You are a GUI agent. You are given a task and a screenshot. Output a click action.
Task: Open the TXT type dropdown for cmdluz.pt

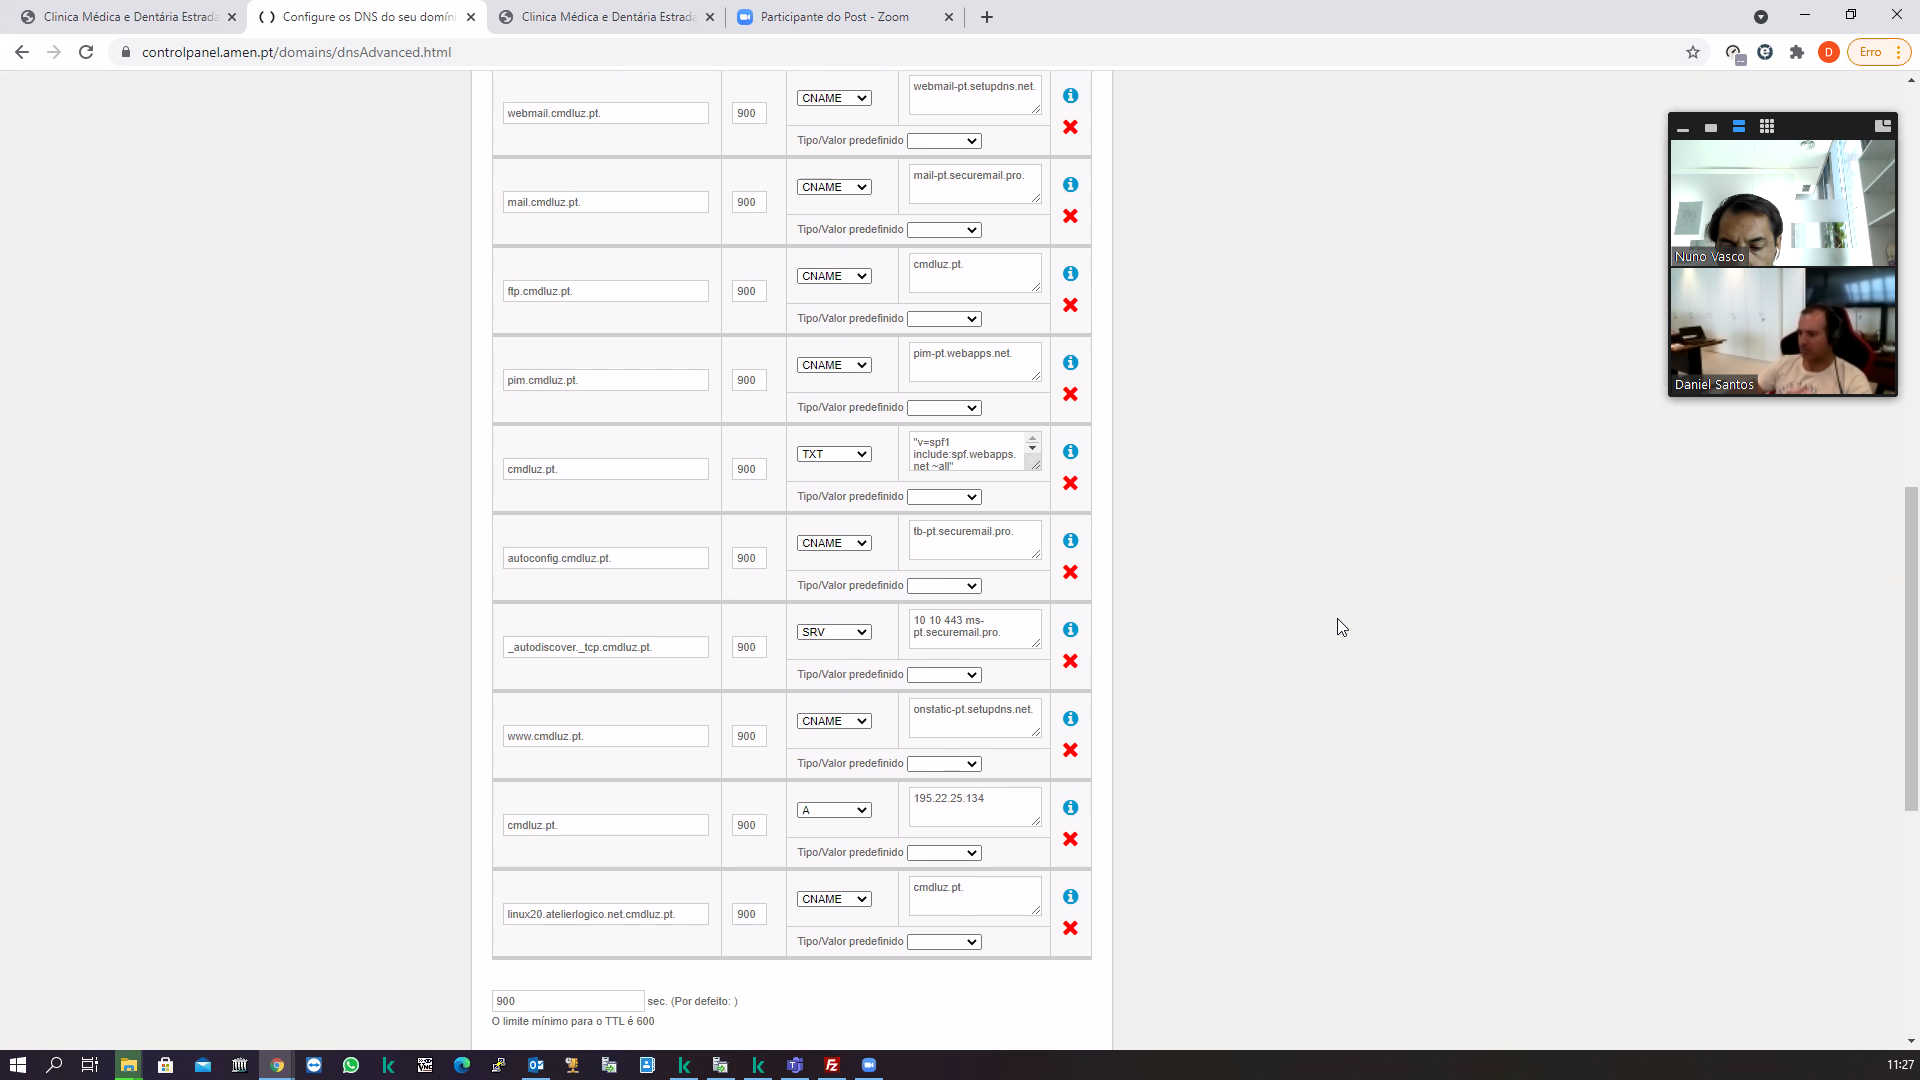point(834,454)
